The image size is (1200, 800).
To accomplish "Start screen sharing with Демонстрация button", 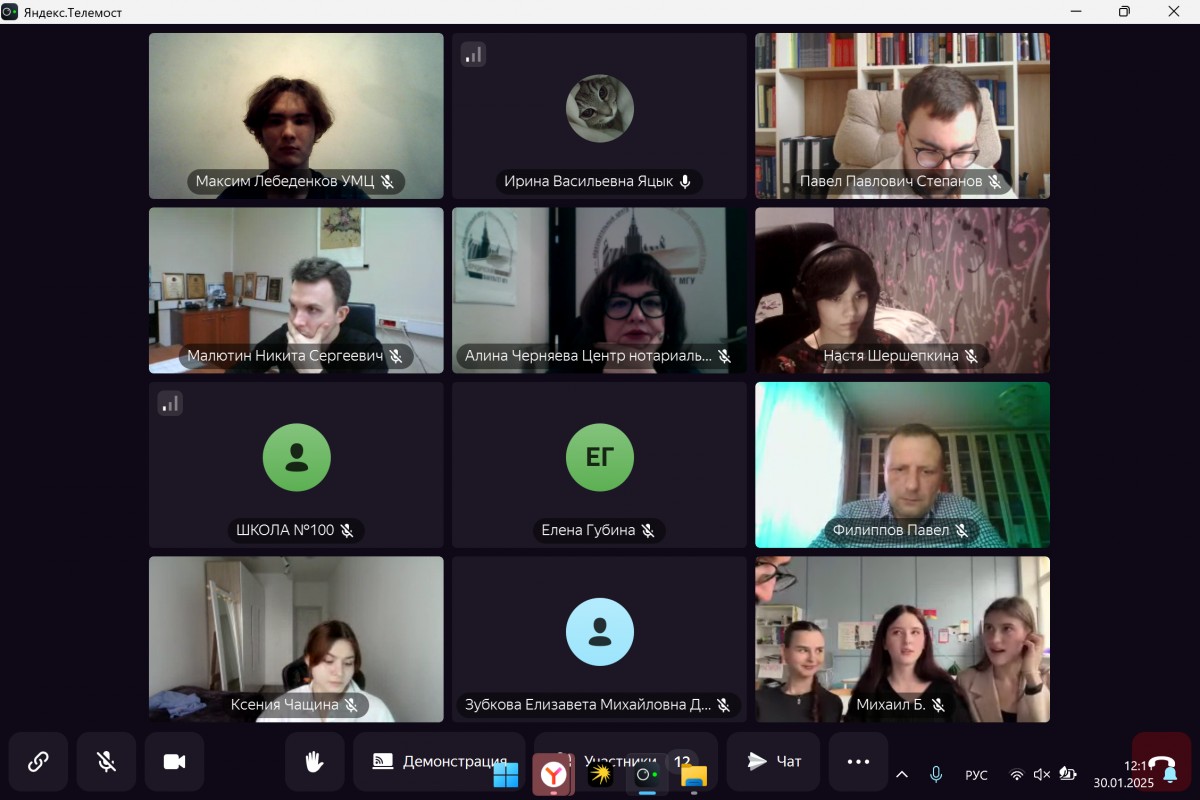I will (x=439, y=762).
